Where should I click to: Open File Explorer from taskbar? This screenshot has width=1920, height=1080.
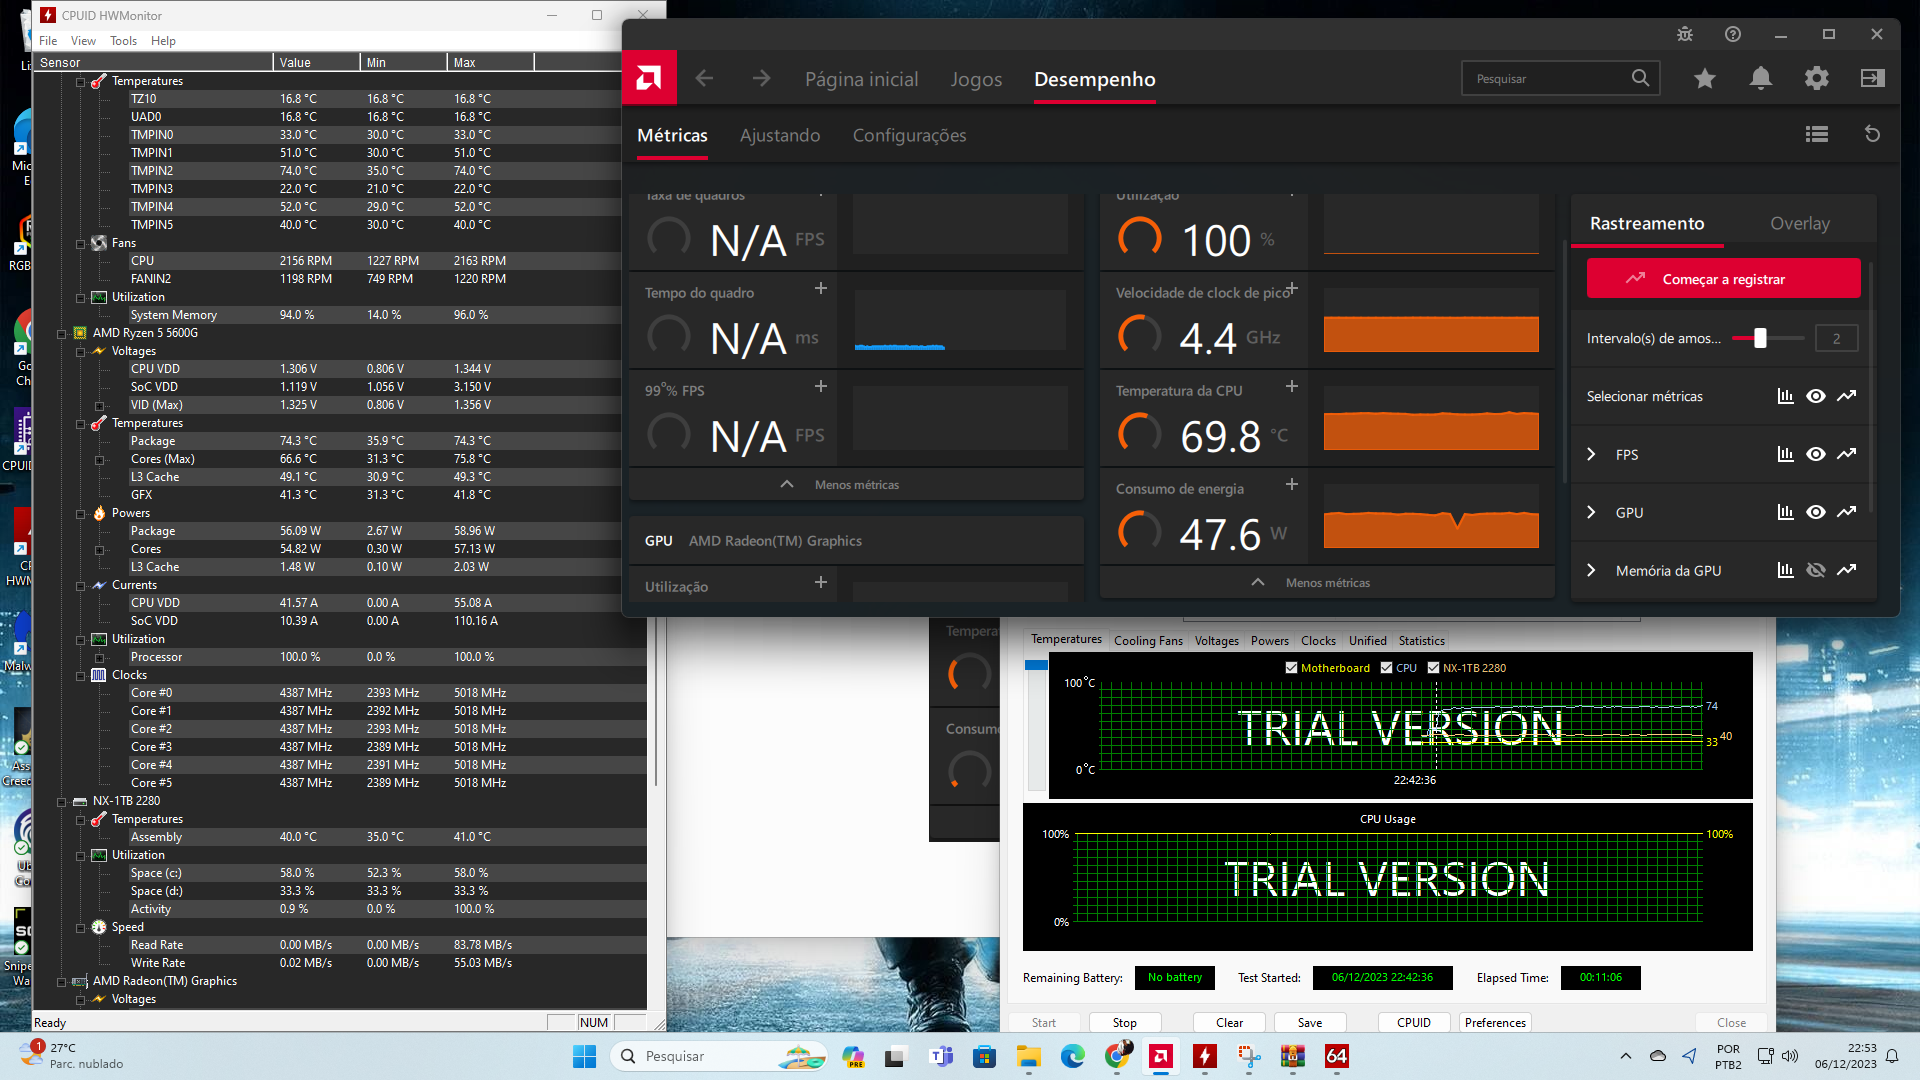(1029, 1056)
